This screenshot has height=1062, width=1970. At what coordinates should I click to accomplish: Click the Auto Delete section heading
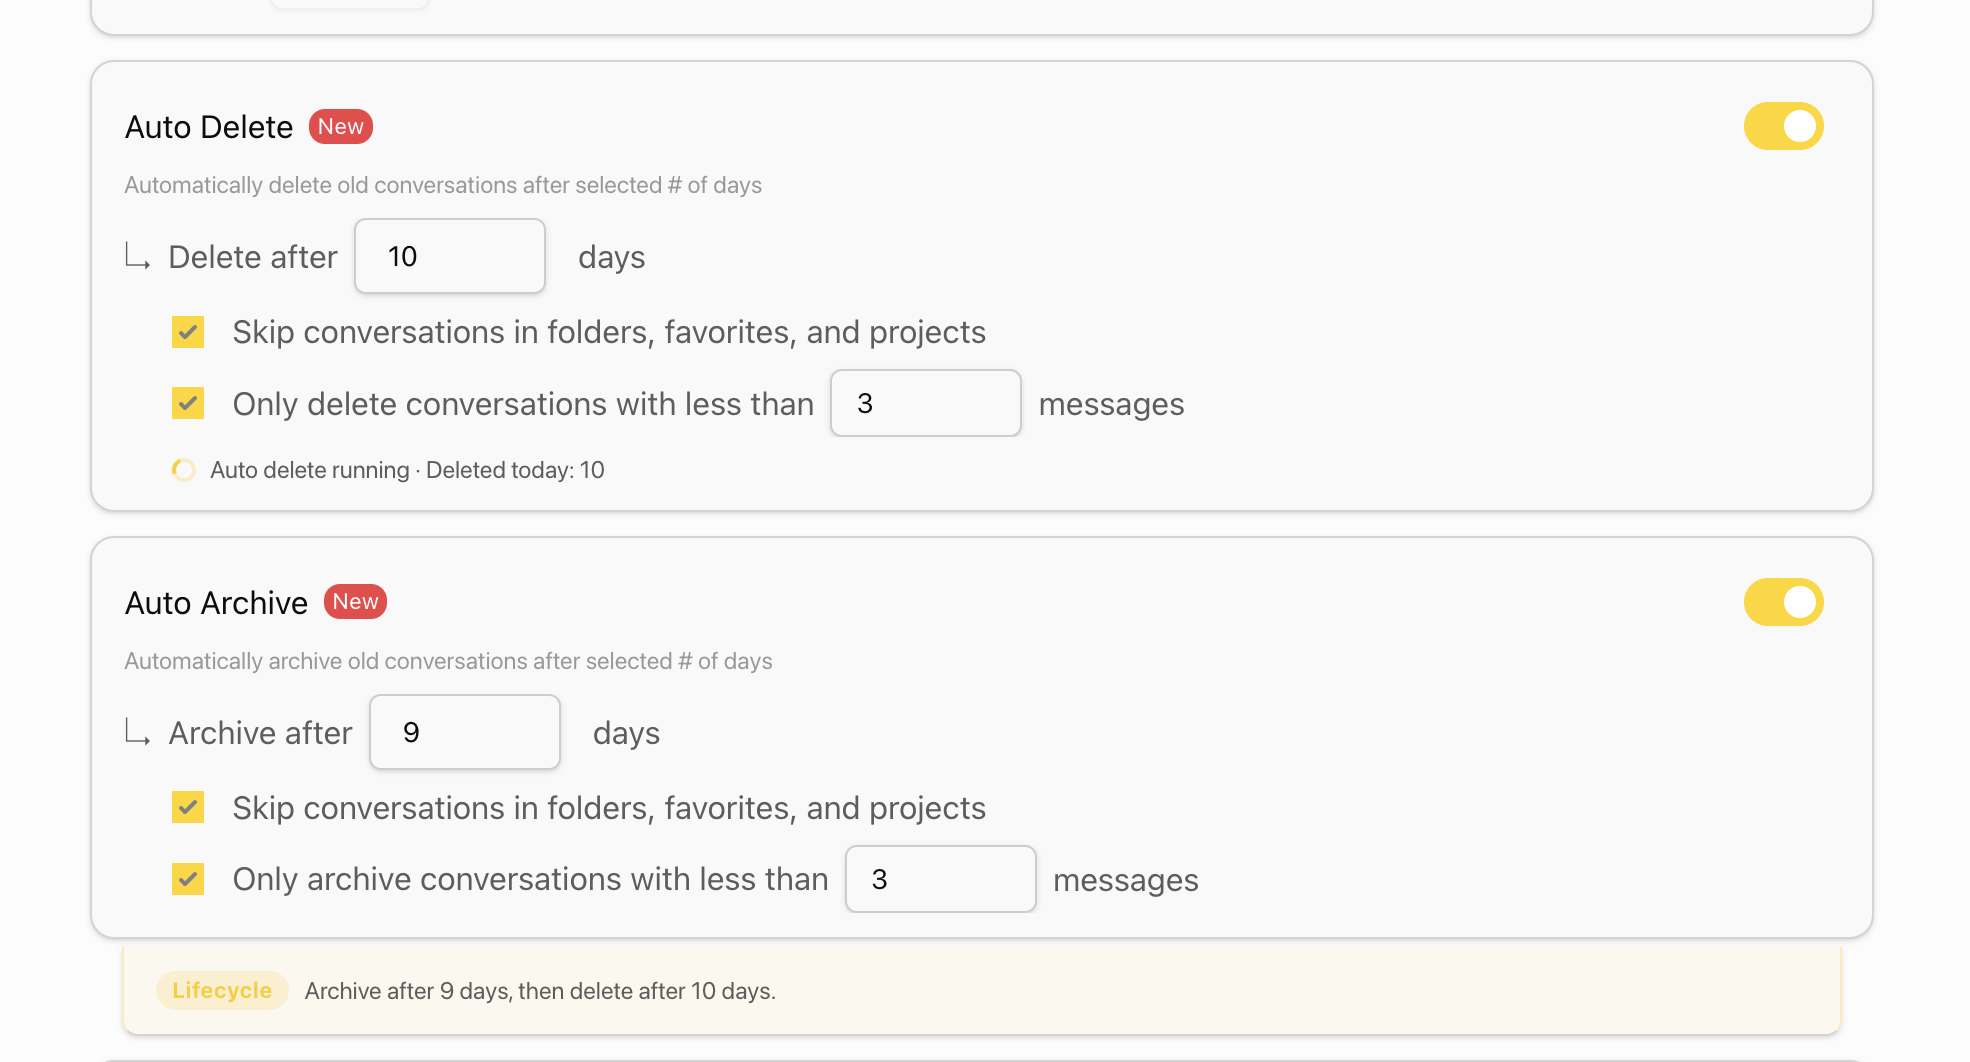(x=209, y=127)
